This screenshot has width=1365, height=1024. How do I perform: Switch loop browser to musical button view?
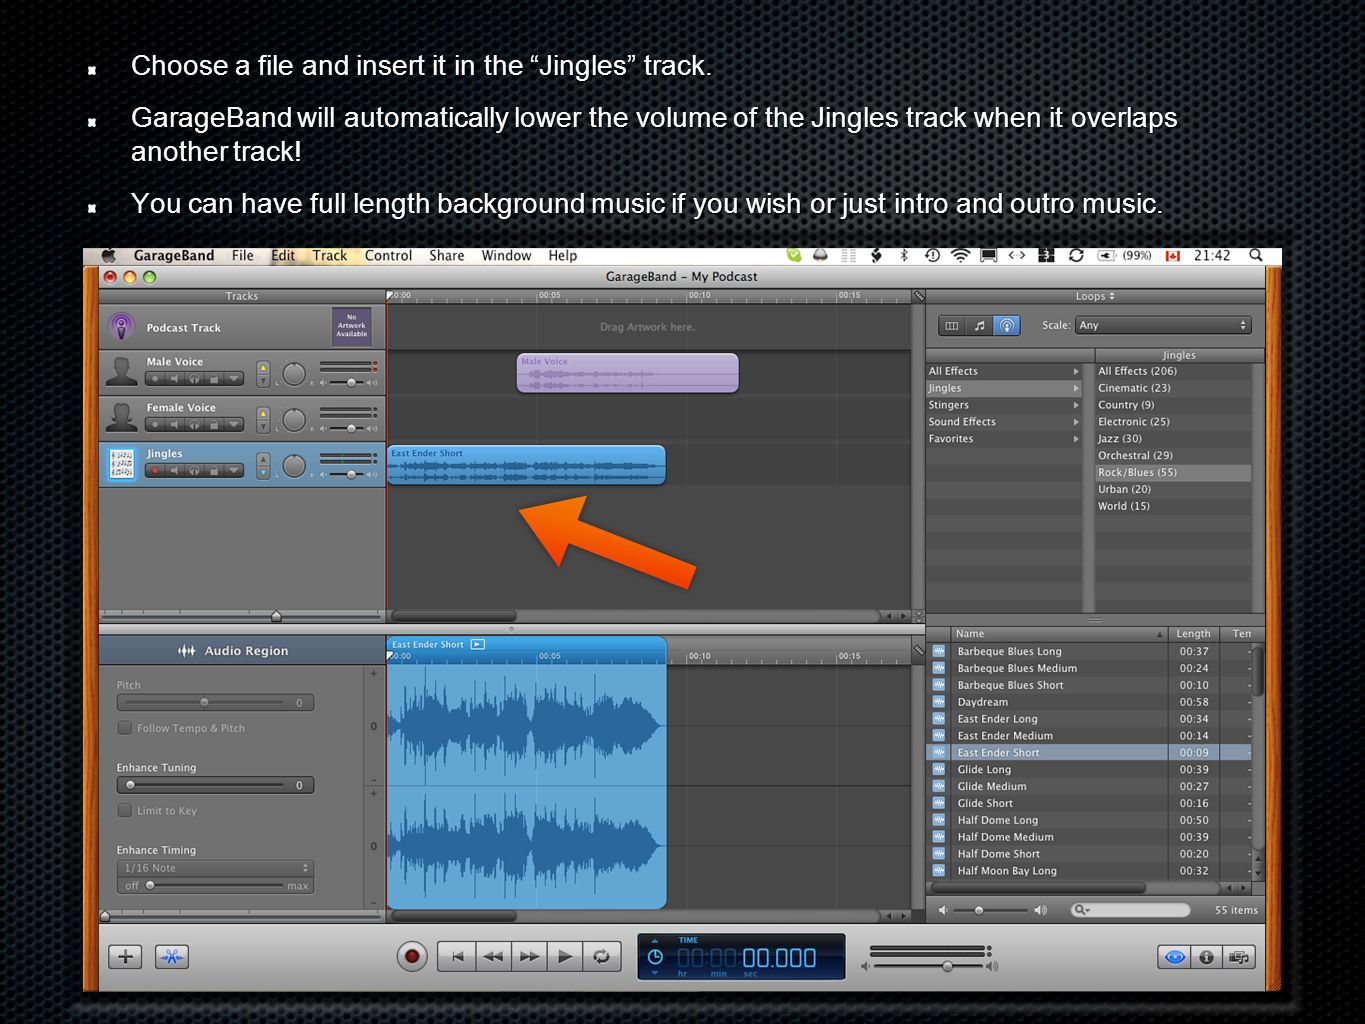pos(979,325)
